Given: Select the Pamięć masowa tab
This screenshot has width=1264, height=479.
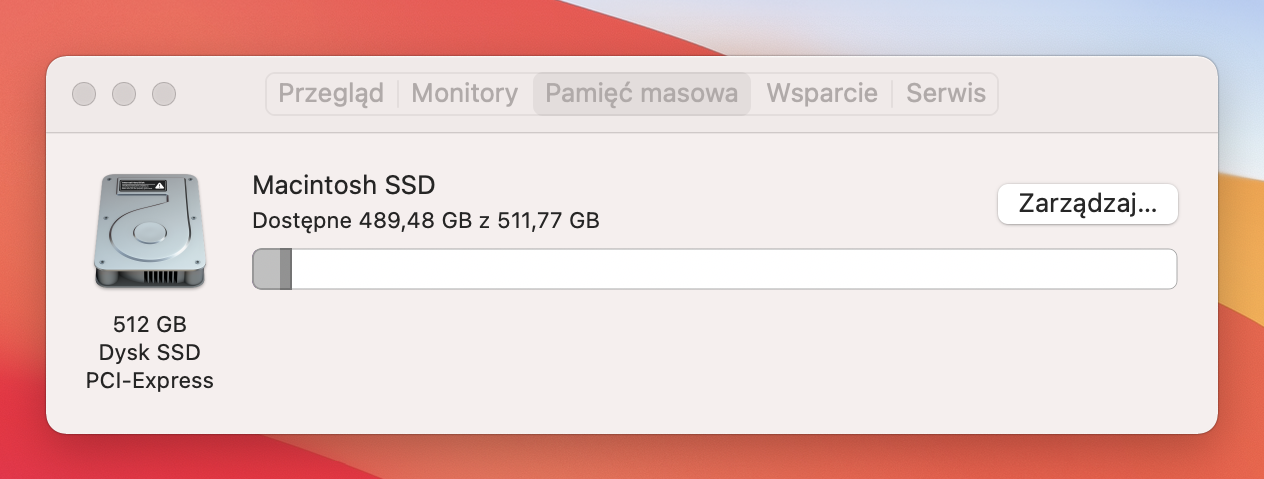Looking at the screenshot, I should point(642,94).
